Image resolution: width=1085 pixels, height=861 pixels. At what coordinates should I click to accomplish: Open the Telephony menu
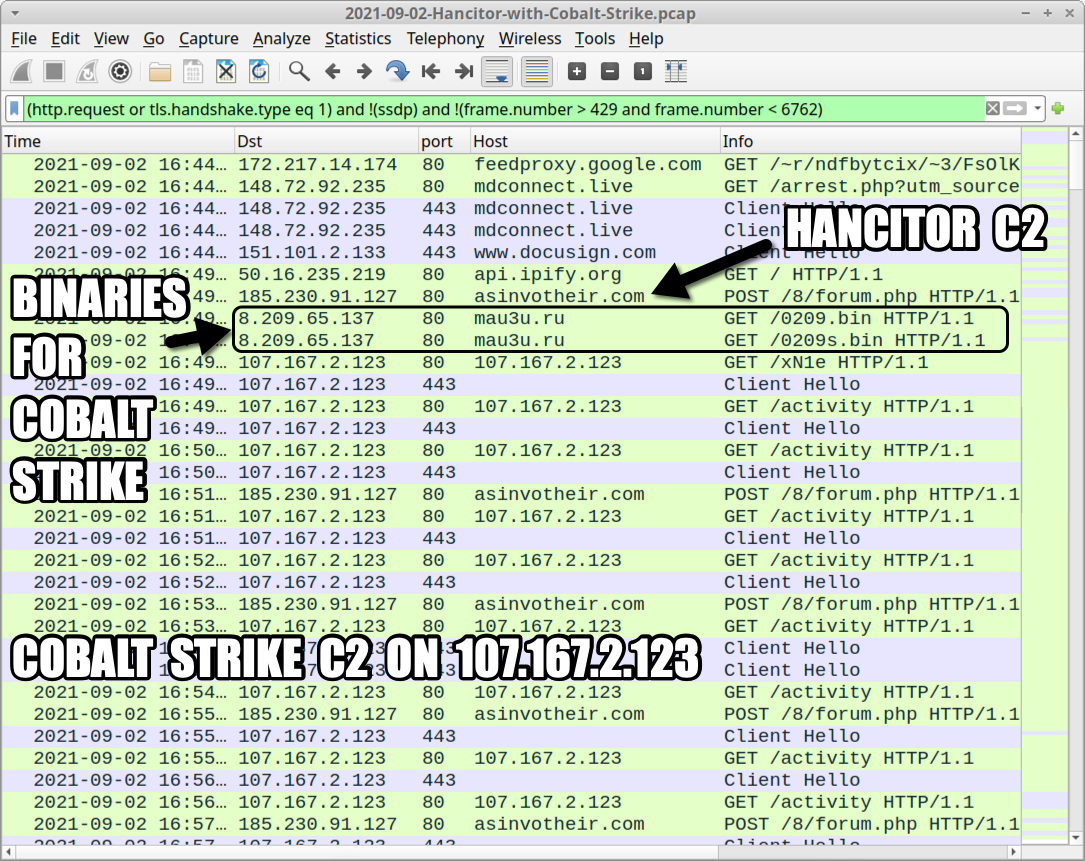click(x=445, y=39)
